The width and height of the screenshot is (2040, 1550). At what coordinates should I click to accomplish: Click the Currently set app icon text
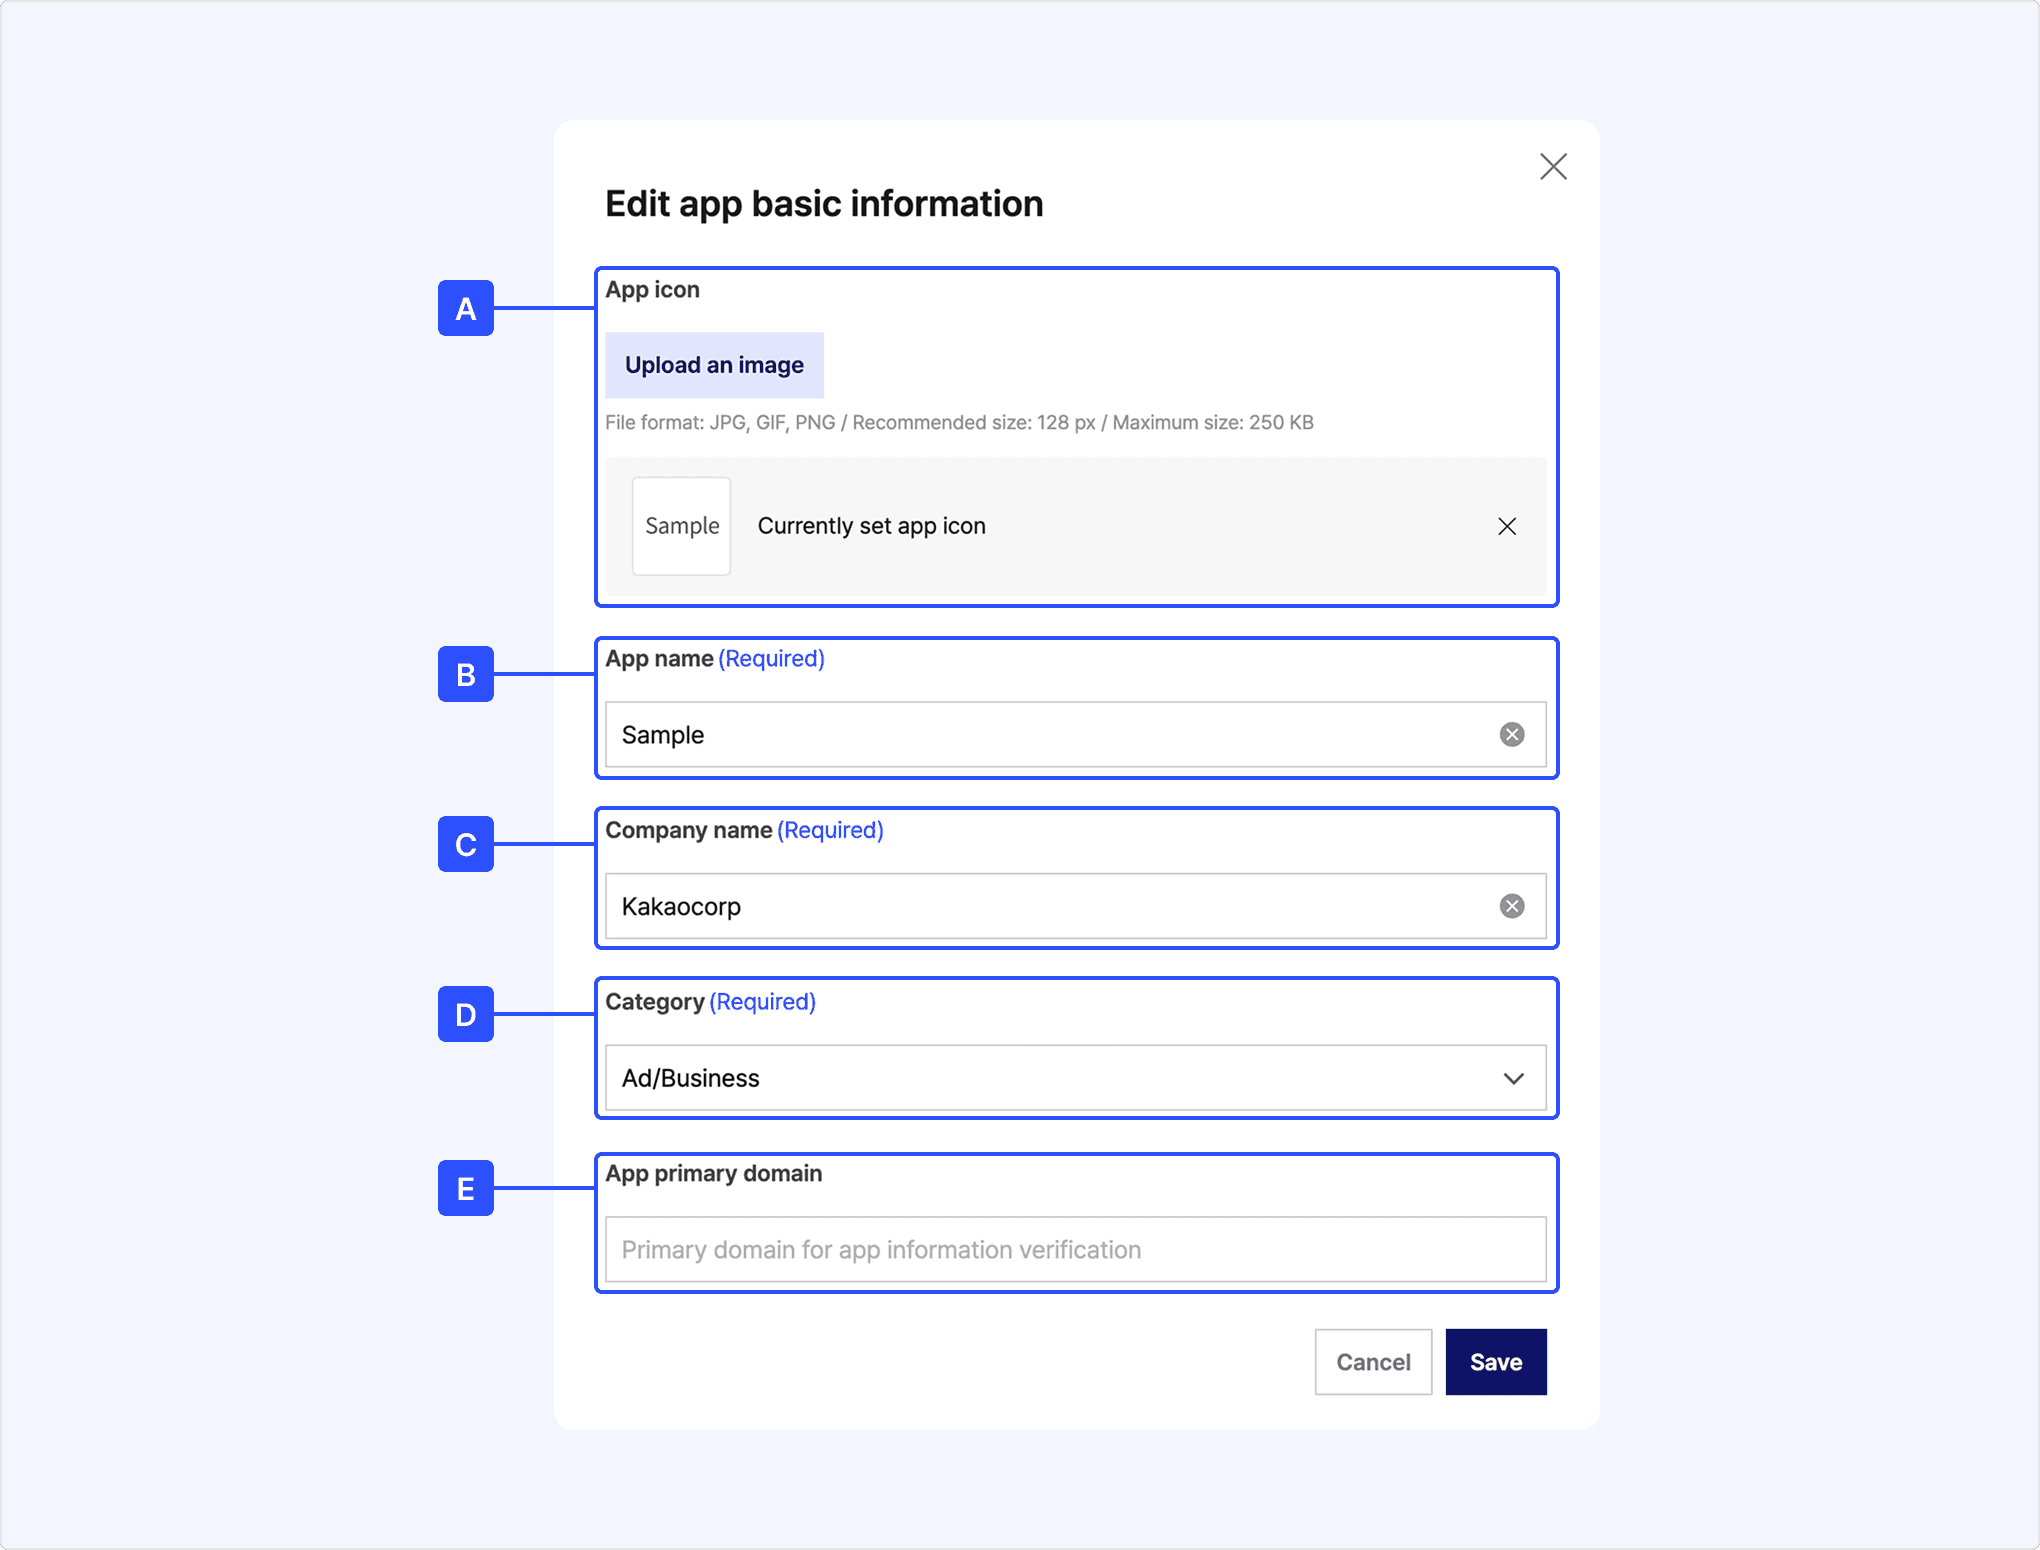[871, 526]
